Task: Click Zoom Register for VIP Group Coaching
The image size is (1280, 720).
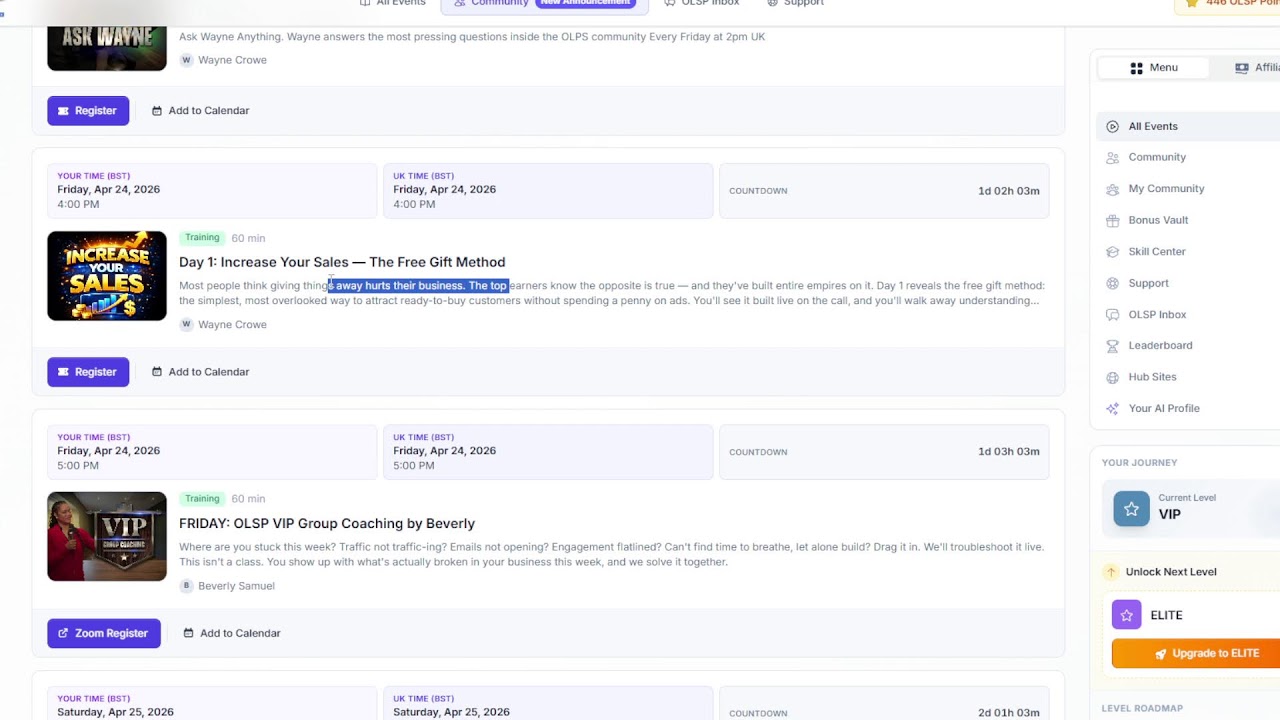Action: click(104, 633)
